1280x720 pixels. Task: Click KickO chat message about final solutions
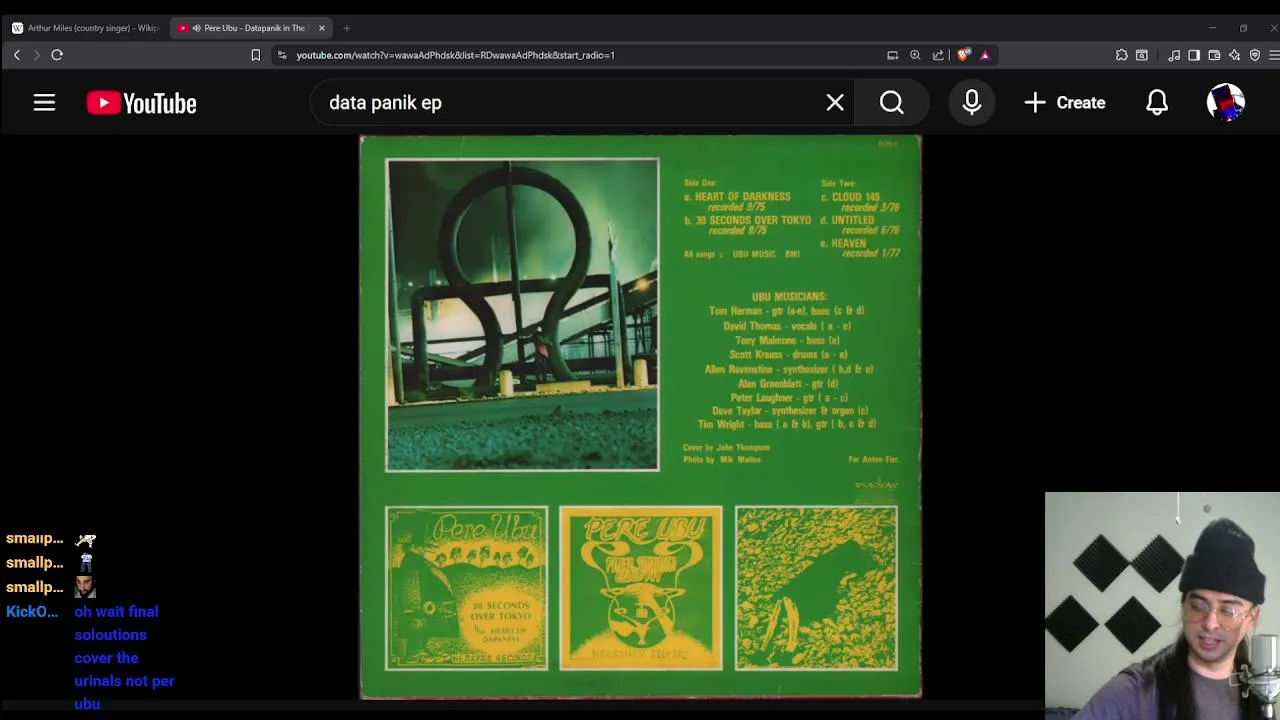(124, 657)
